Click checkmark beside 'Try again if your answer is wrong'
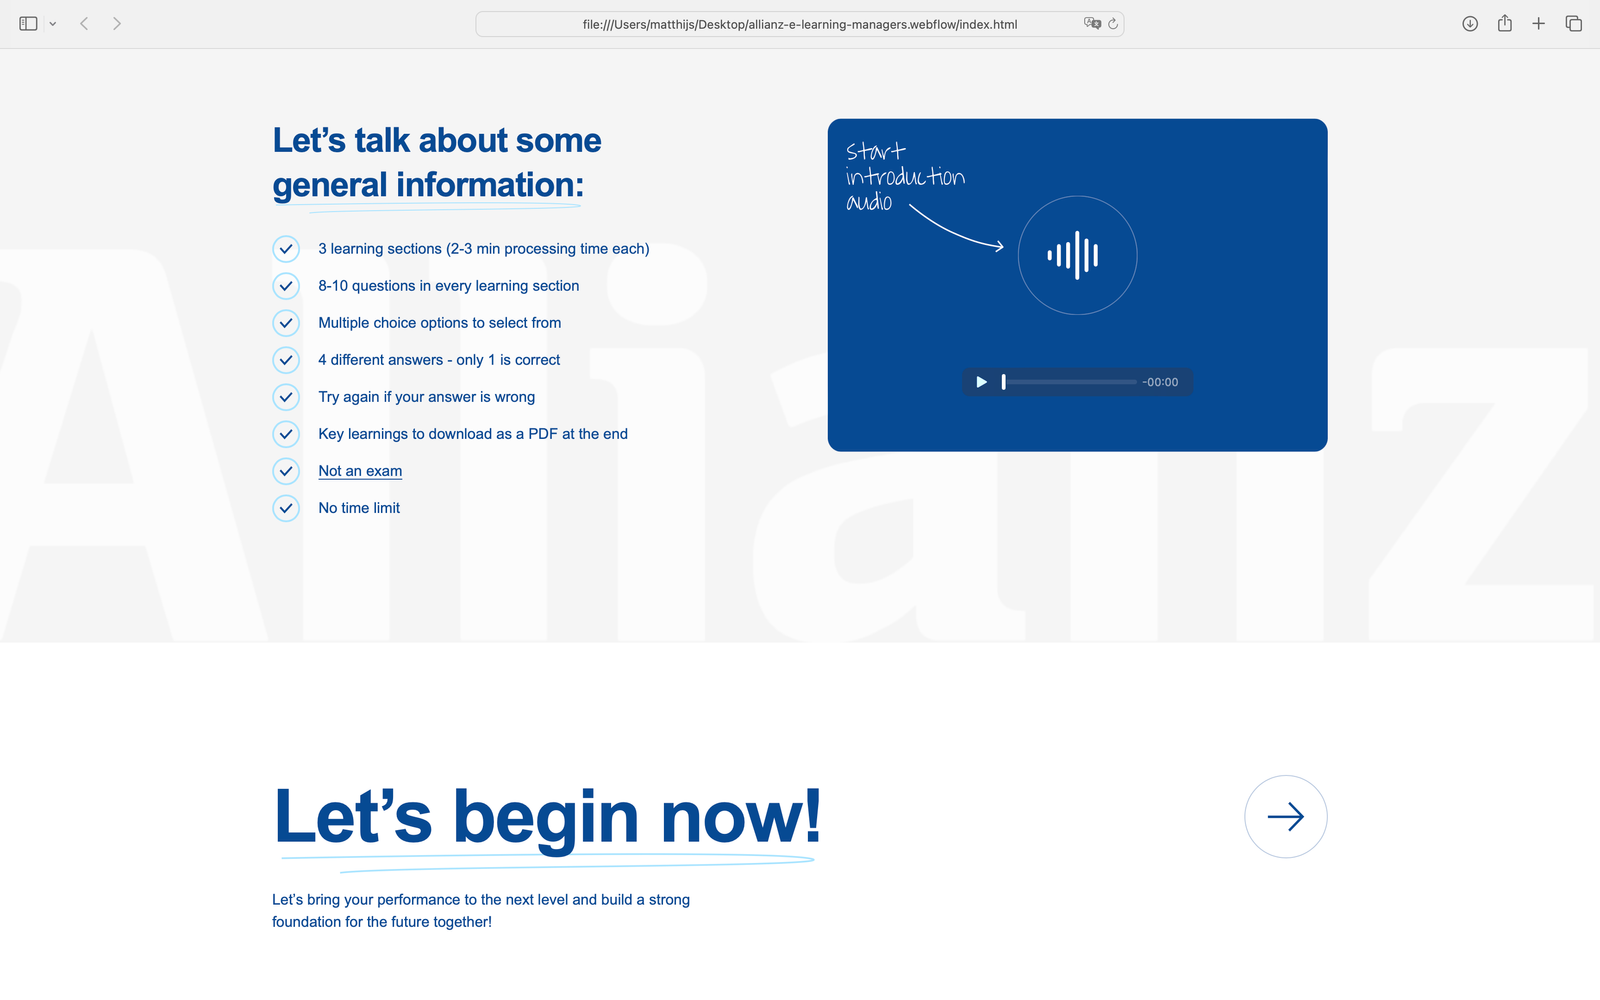 (286, 397)
